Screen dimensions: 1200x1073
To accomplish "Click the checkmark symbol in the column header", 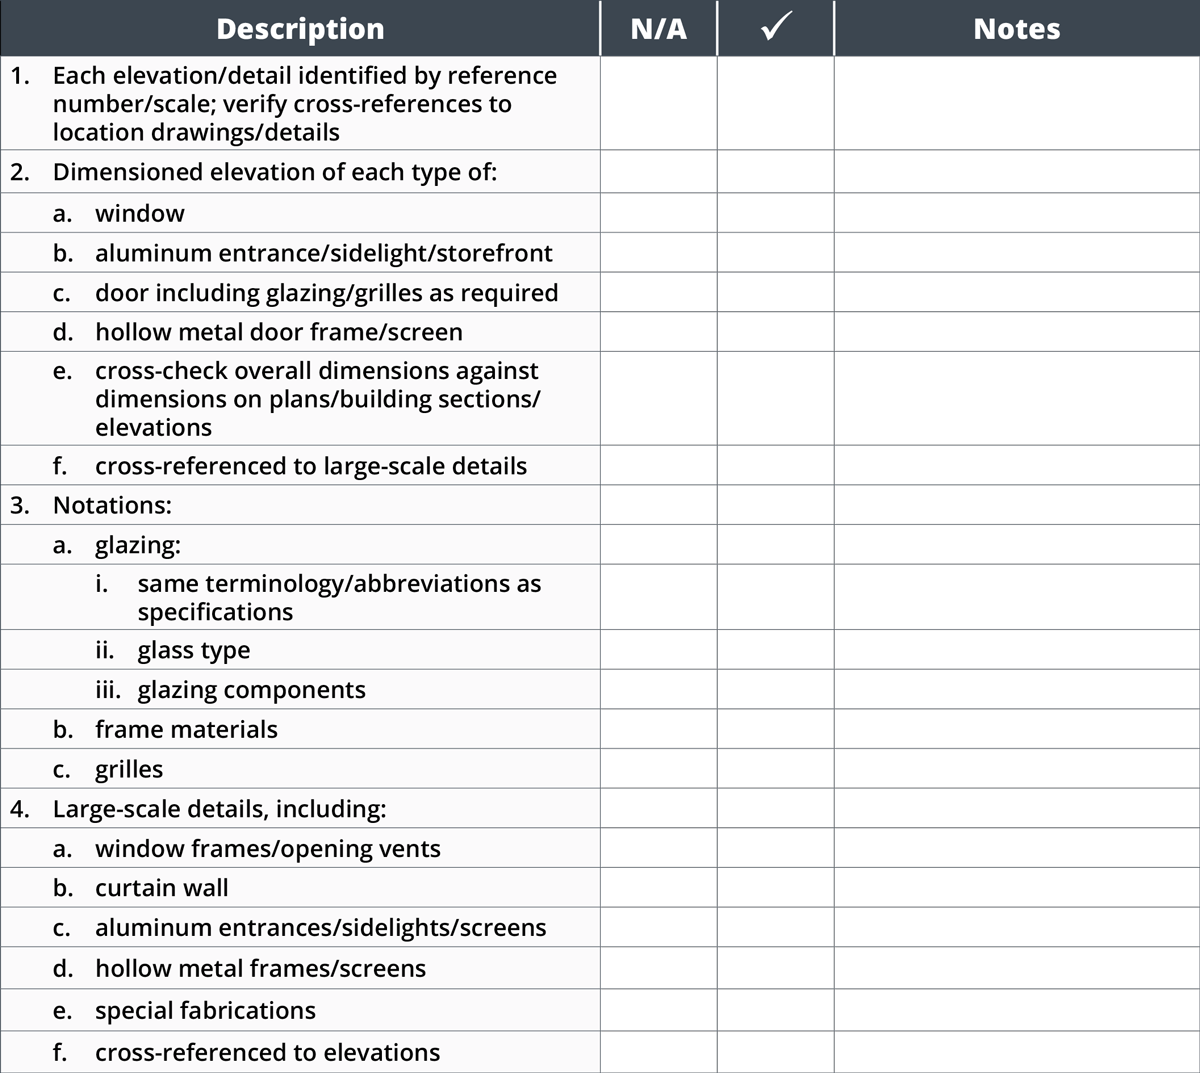I will (x=776, y=28).
